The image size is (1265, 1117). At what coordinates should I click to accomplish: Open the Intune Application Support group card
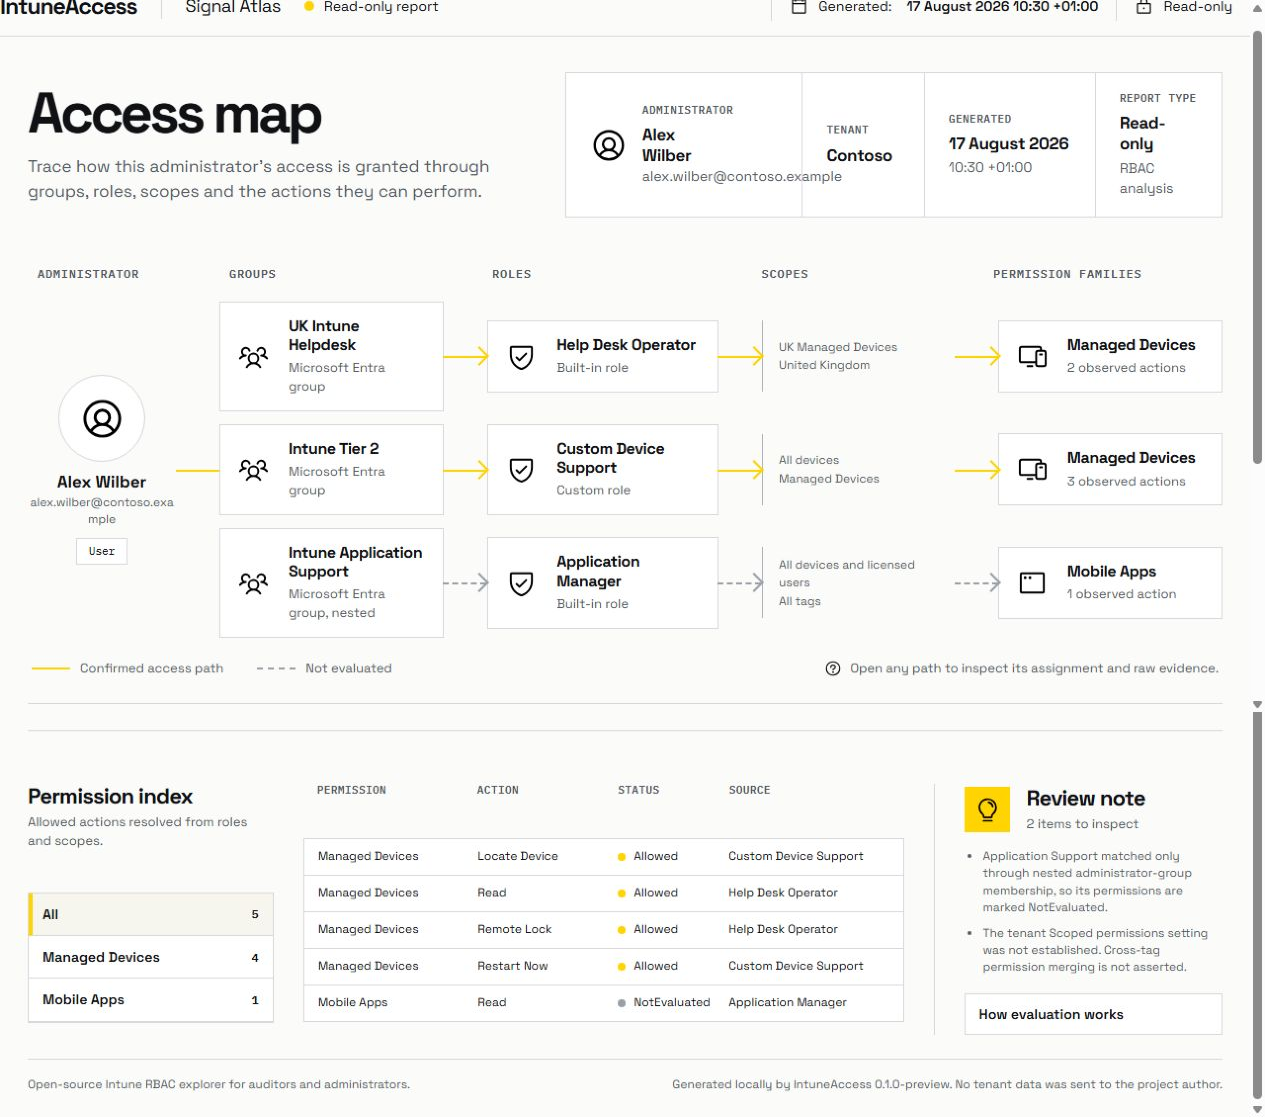coord(331,583)
